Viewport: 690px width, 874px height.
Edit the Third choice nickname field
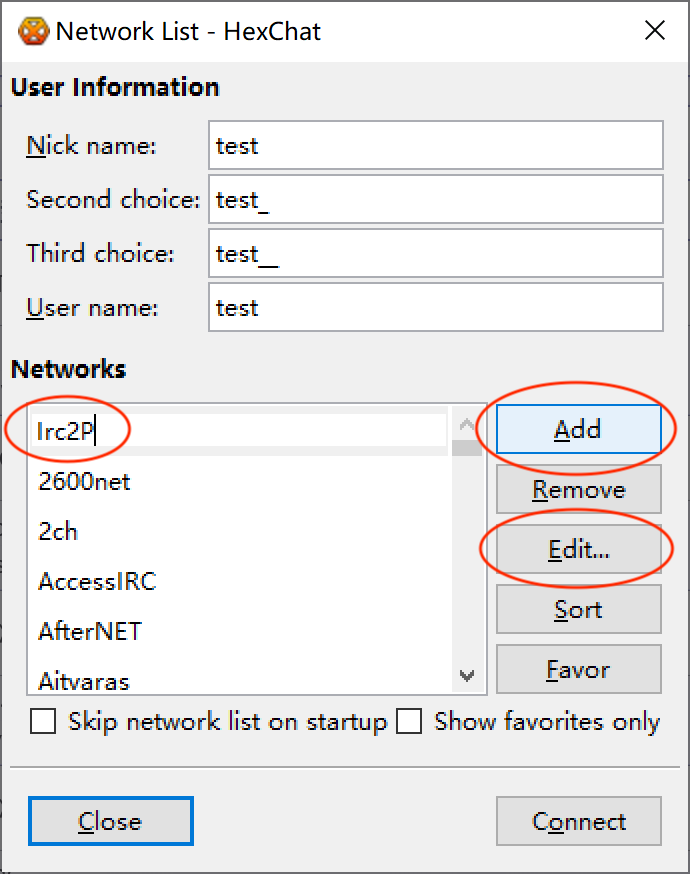[x=435, y=254]
